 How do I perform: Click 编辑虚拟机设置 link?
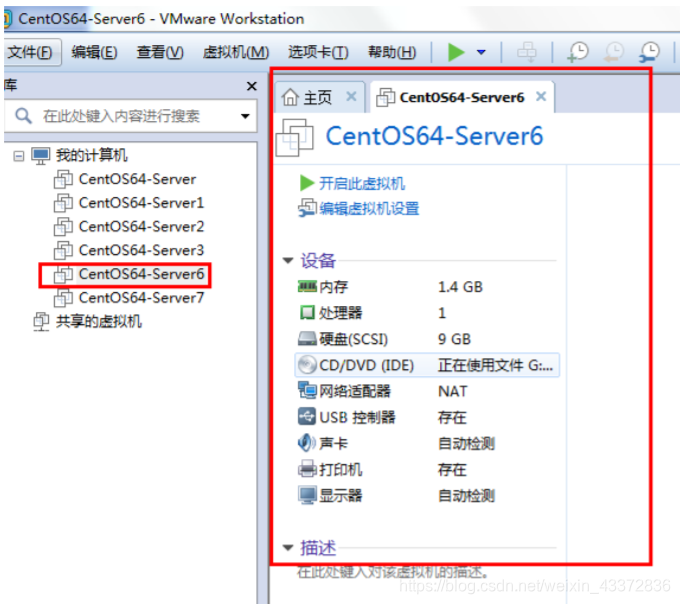click(369, 209)
